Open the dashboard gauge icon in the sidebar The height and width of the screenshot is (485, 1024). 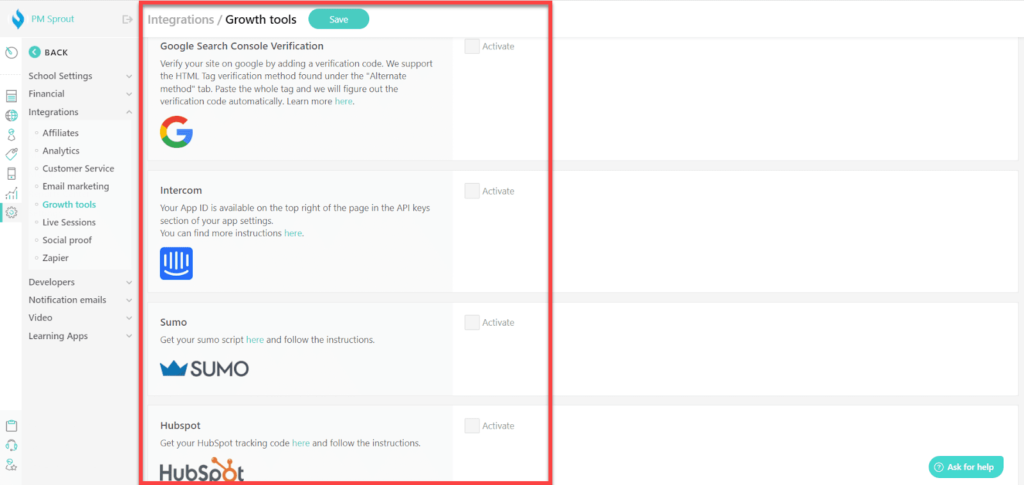tap(11, 53)
